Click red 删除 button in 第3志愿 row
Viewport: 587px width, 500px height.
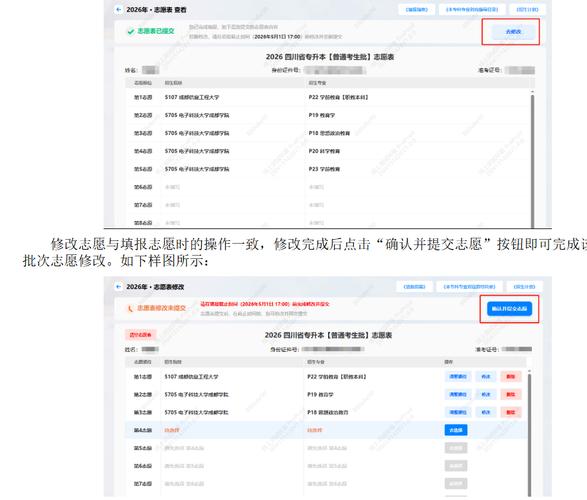pyautogui.click(x=511, y=412)
